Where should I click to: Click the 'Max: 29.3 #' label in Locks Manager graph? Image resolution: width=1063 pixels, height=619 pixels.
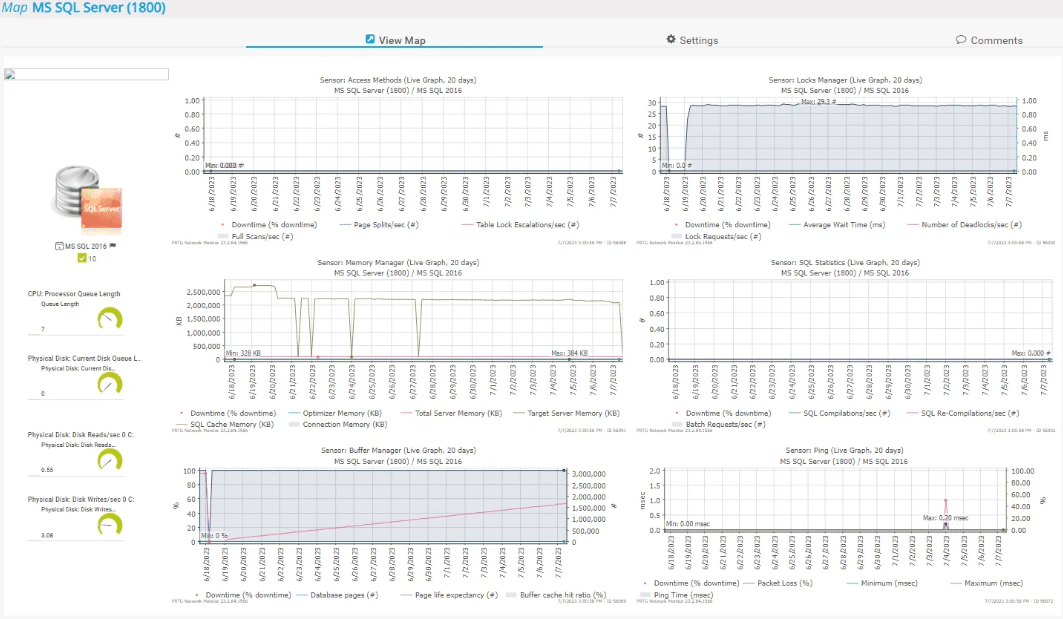pos(818,102)
